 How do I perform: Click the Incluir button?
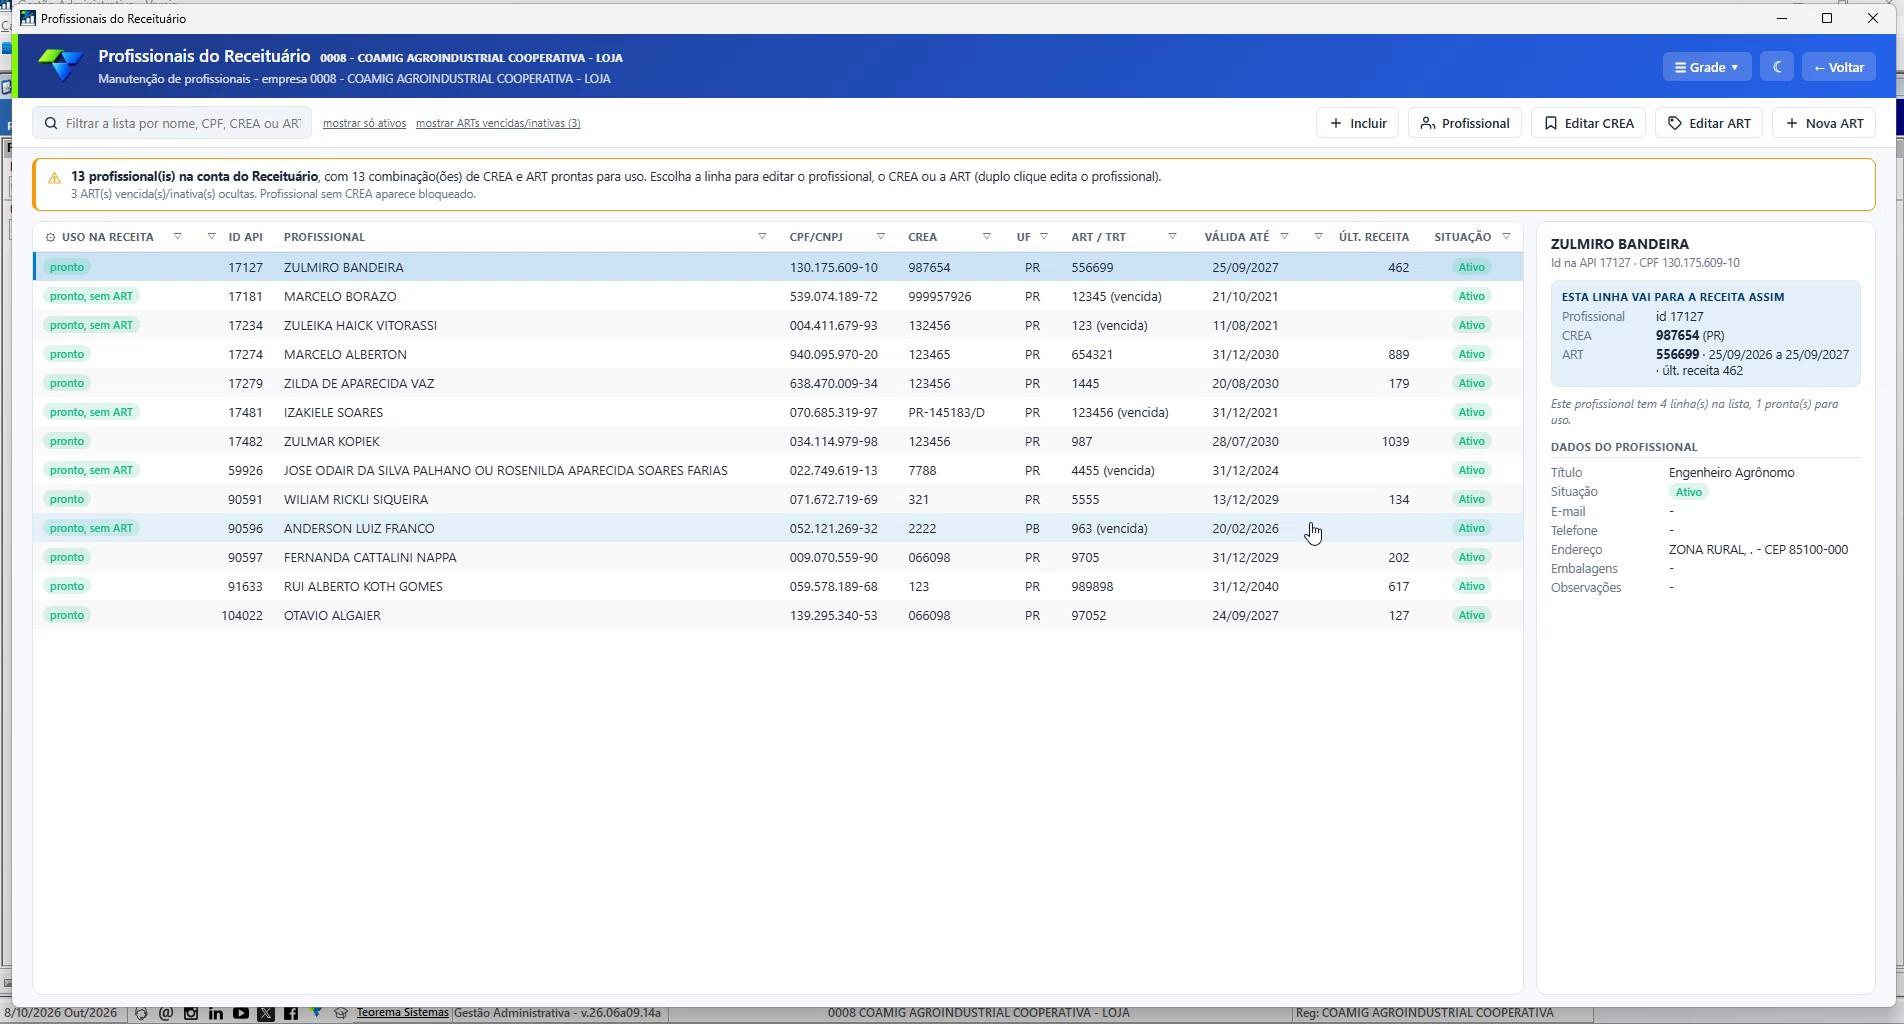point(1357,123)
